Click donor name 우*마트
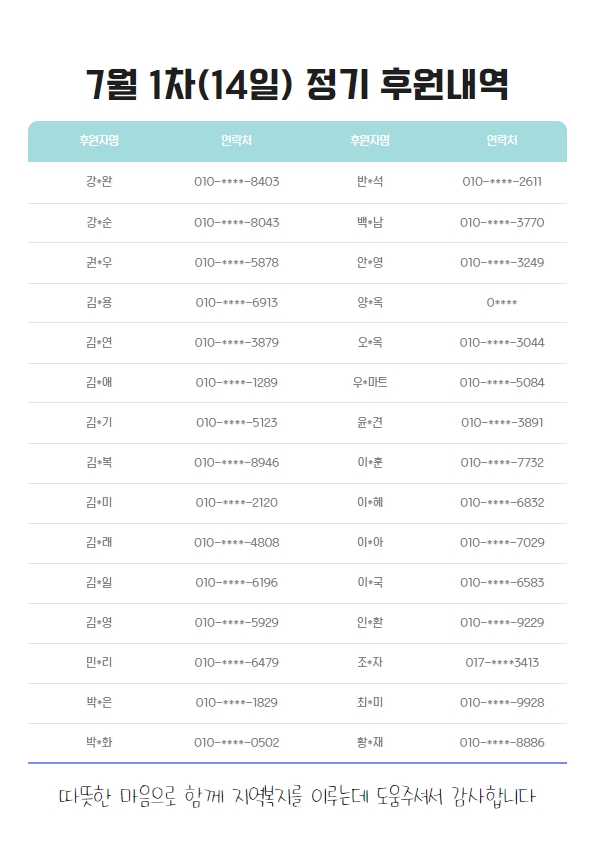595x842 pixels. [x=370, y=382]
